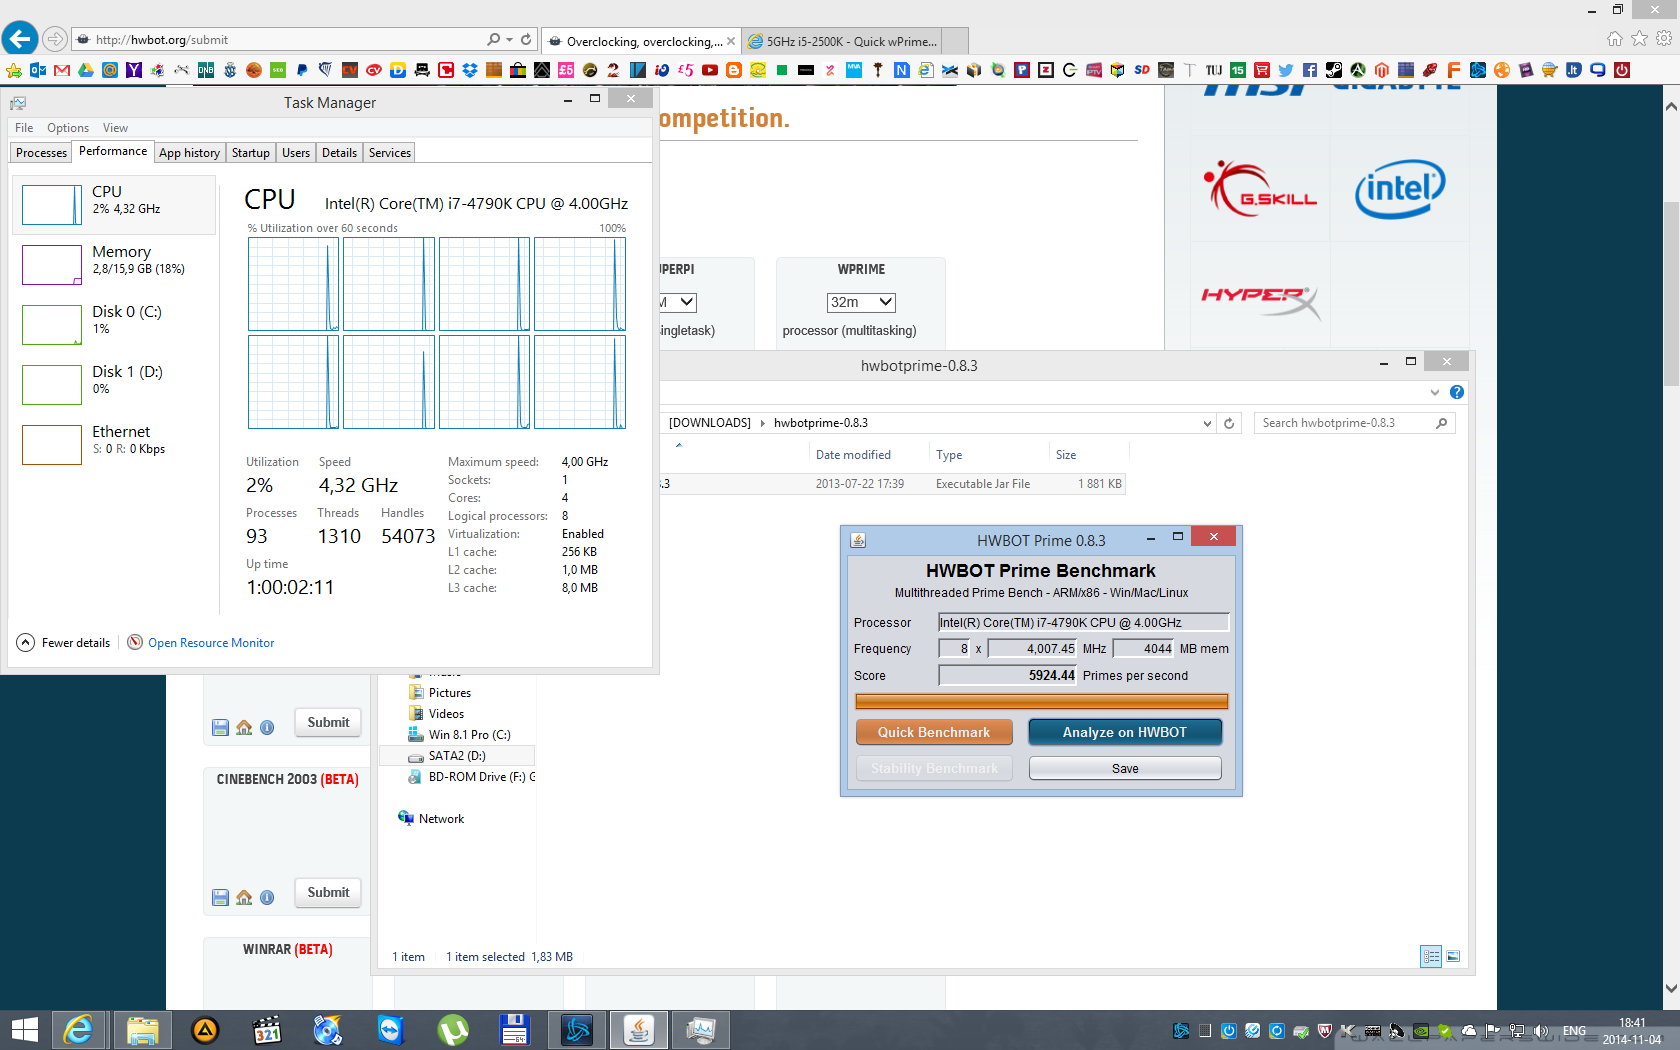1680x1050 pixels.
Task: Open Task Manager Options menu
Action: [x=68, y=128]
